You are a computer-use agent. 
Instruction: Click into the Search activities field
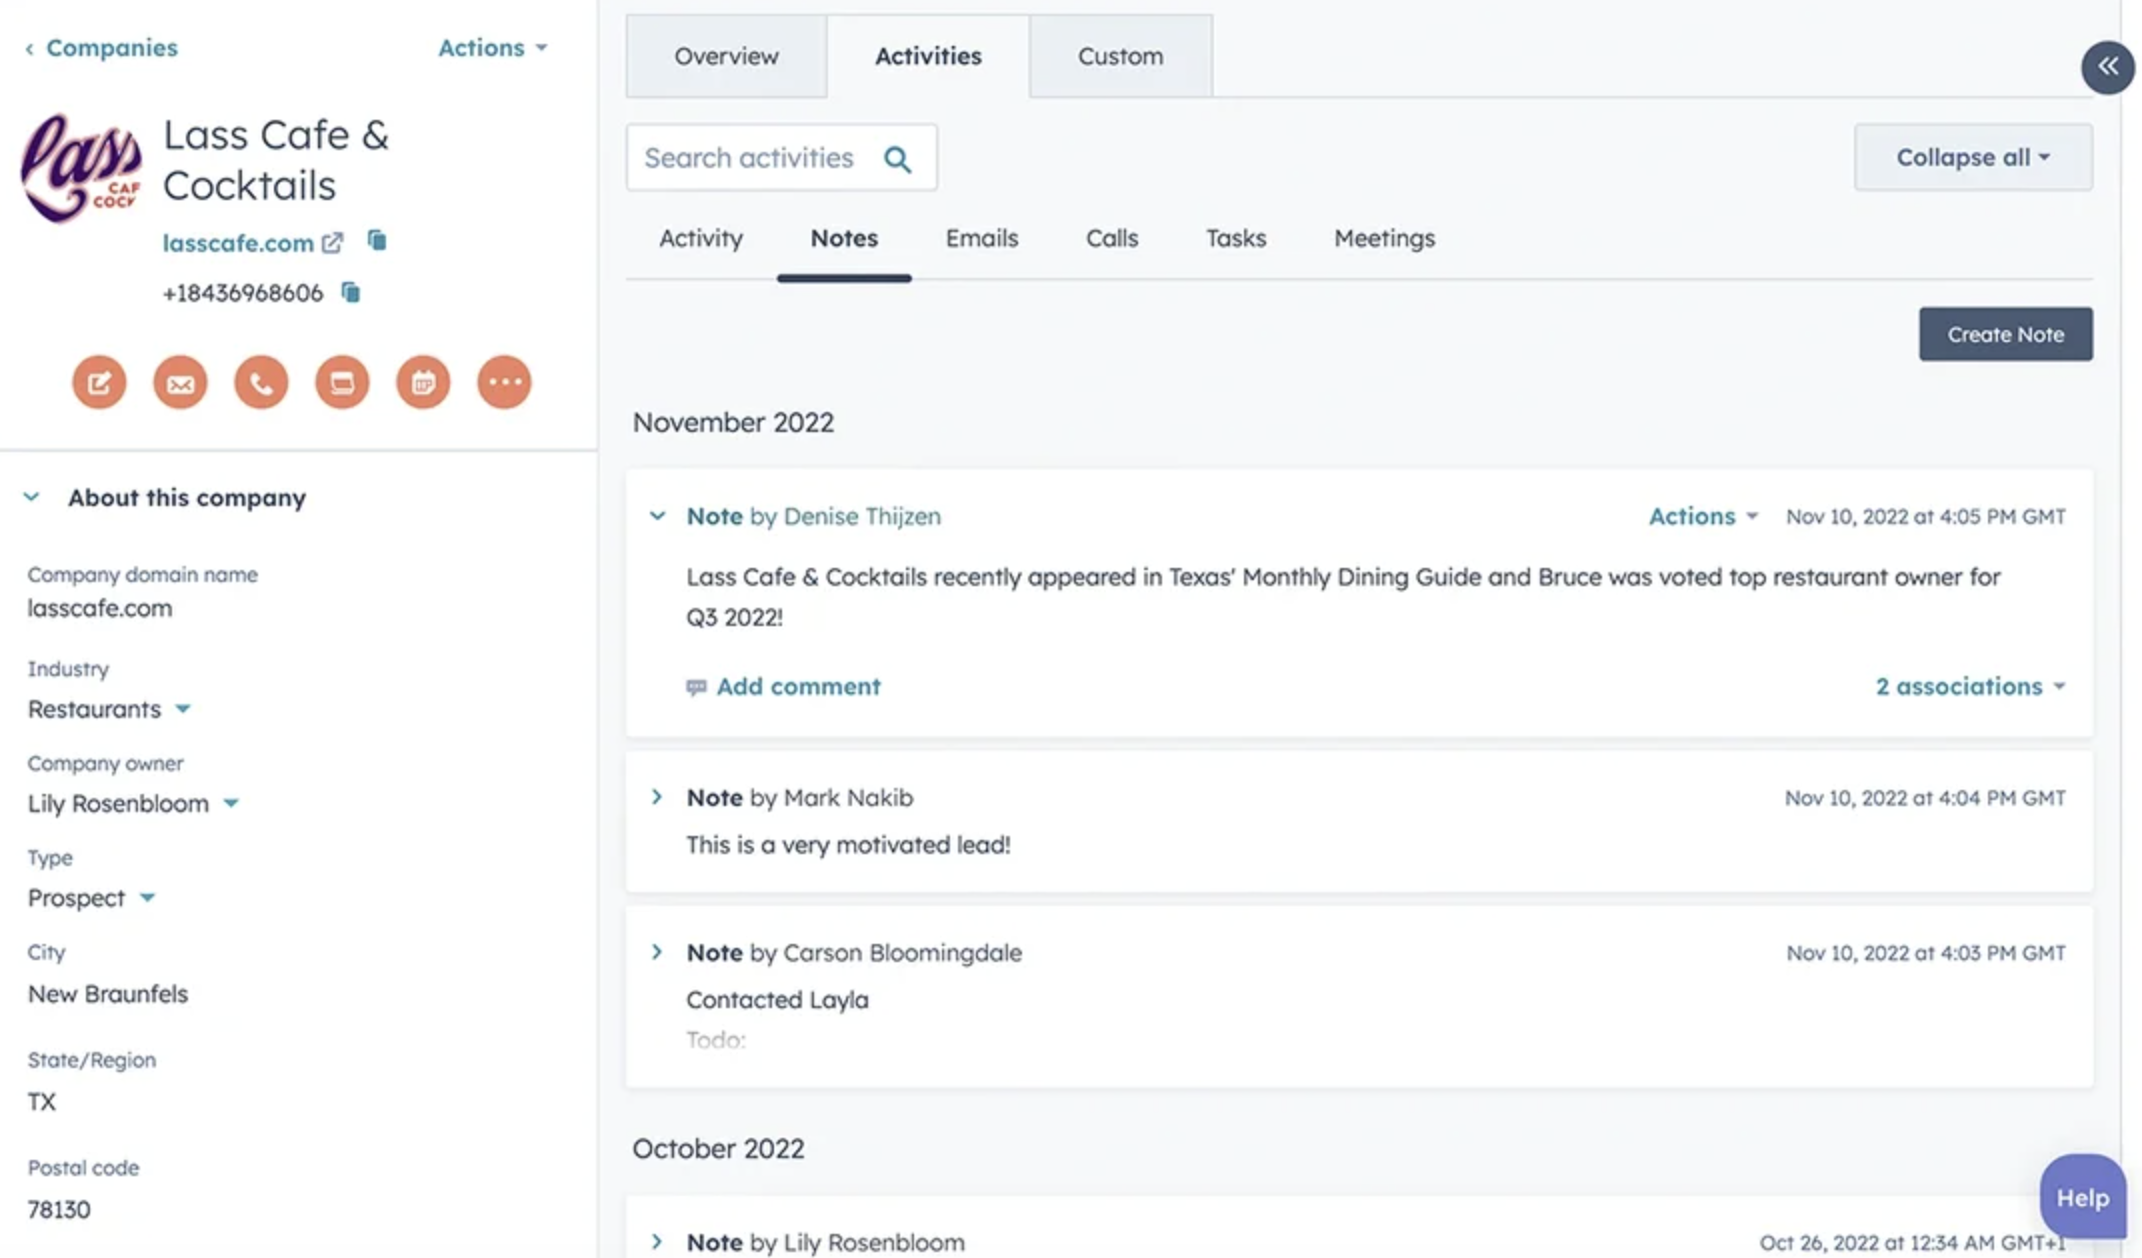pos(750,158)
